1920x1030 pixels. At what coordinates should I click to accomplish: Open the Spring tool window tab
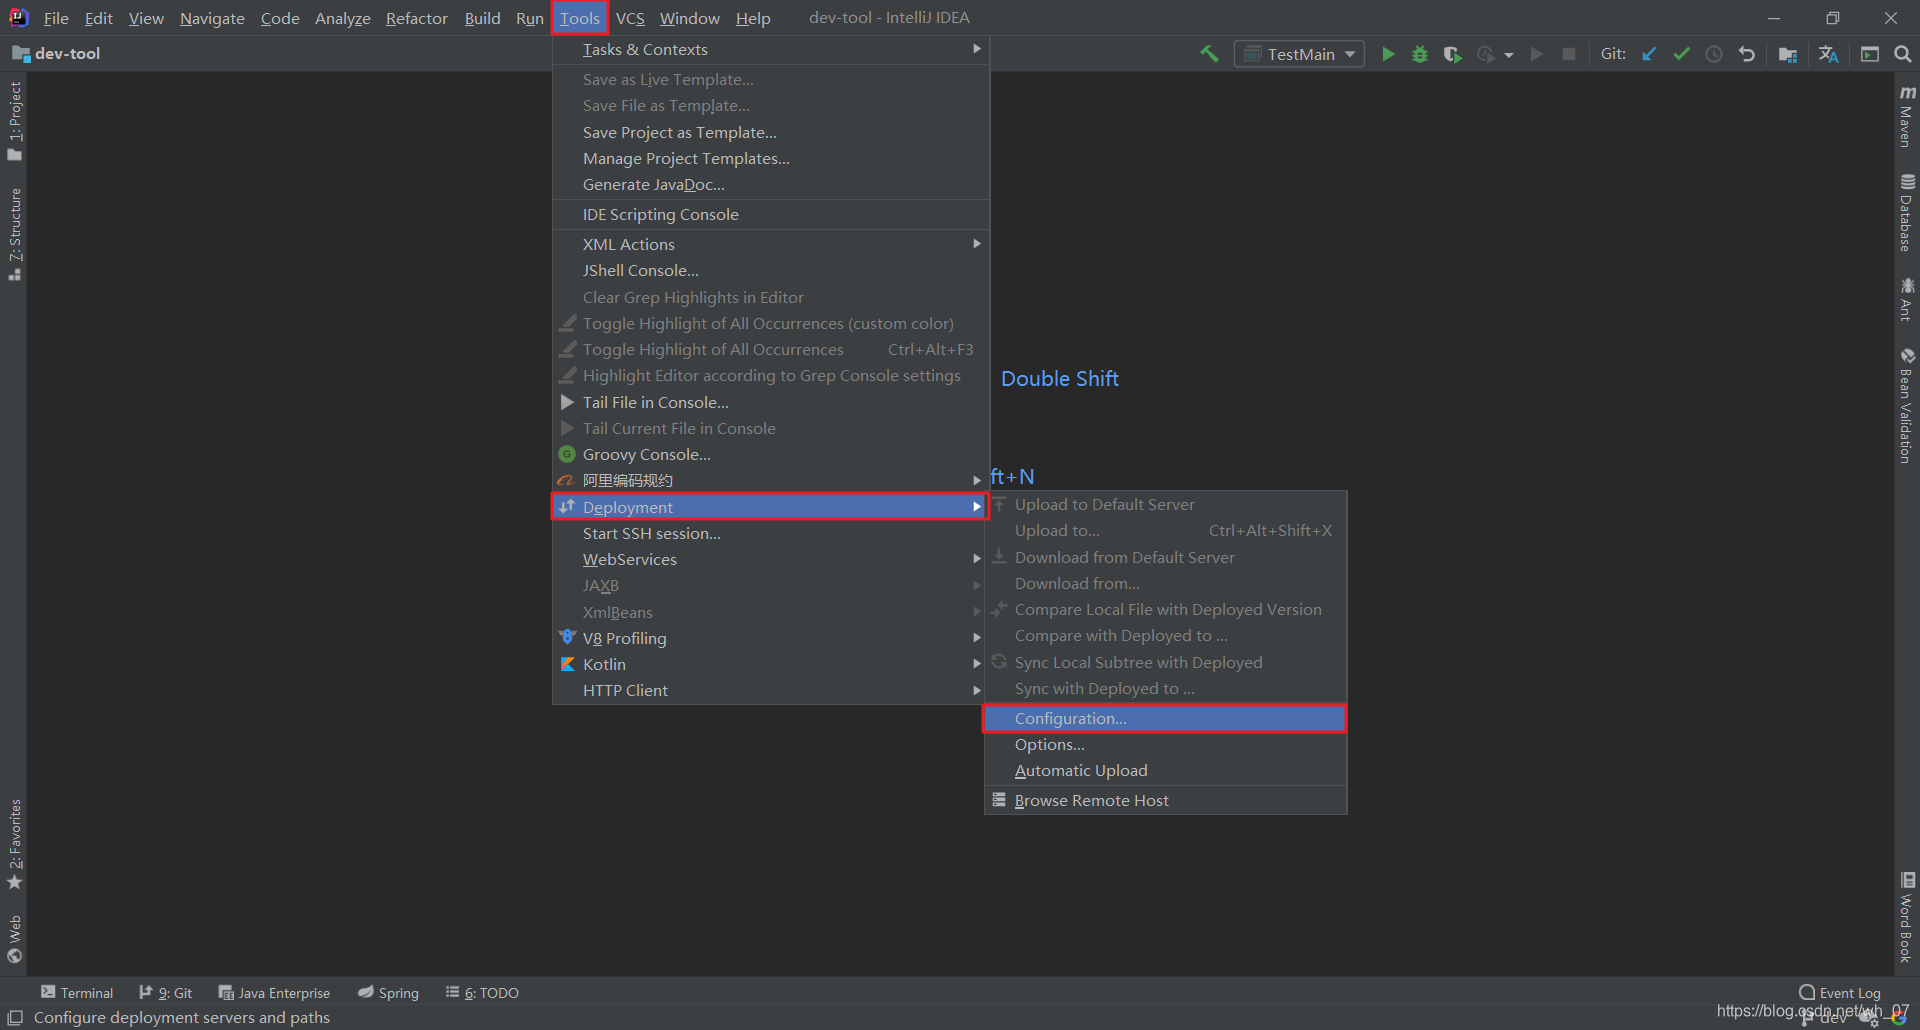point(389,992)
